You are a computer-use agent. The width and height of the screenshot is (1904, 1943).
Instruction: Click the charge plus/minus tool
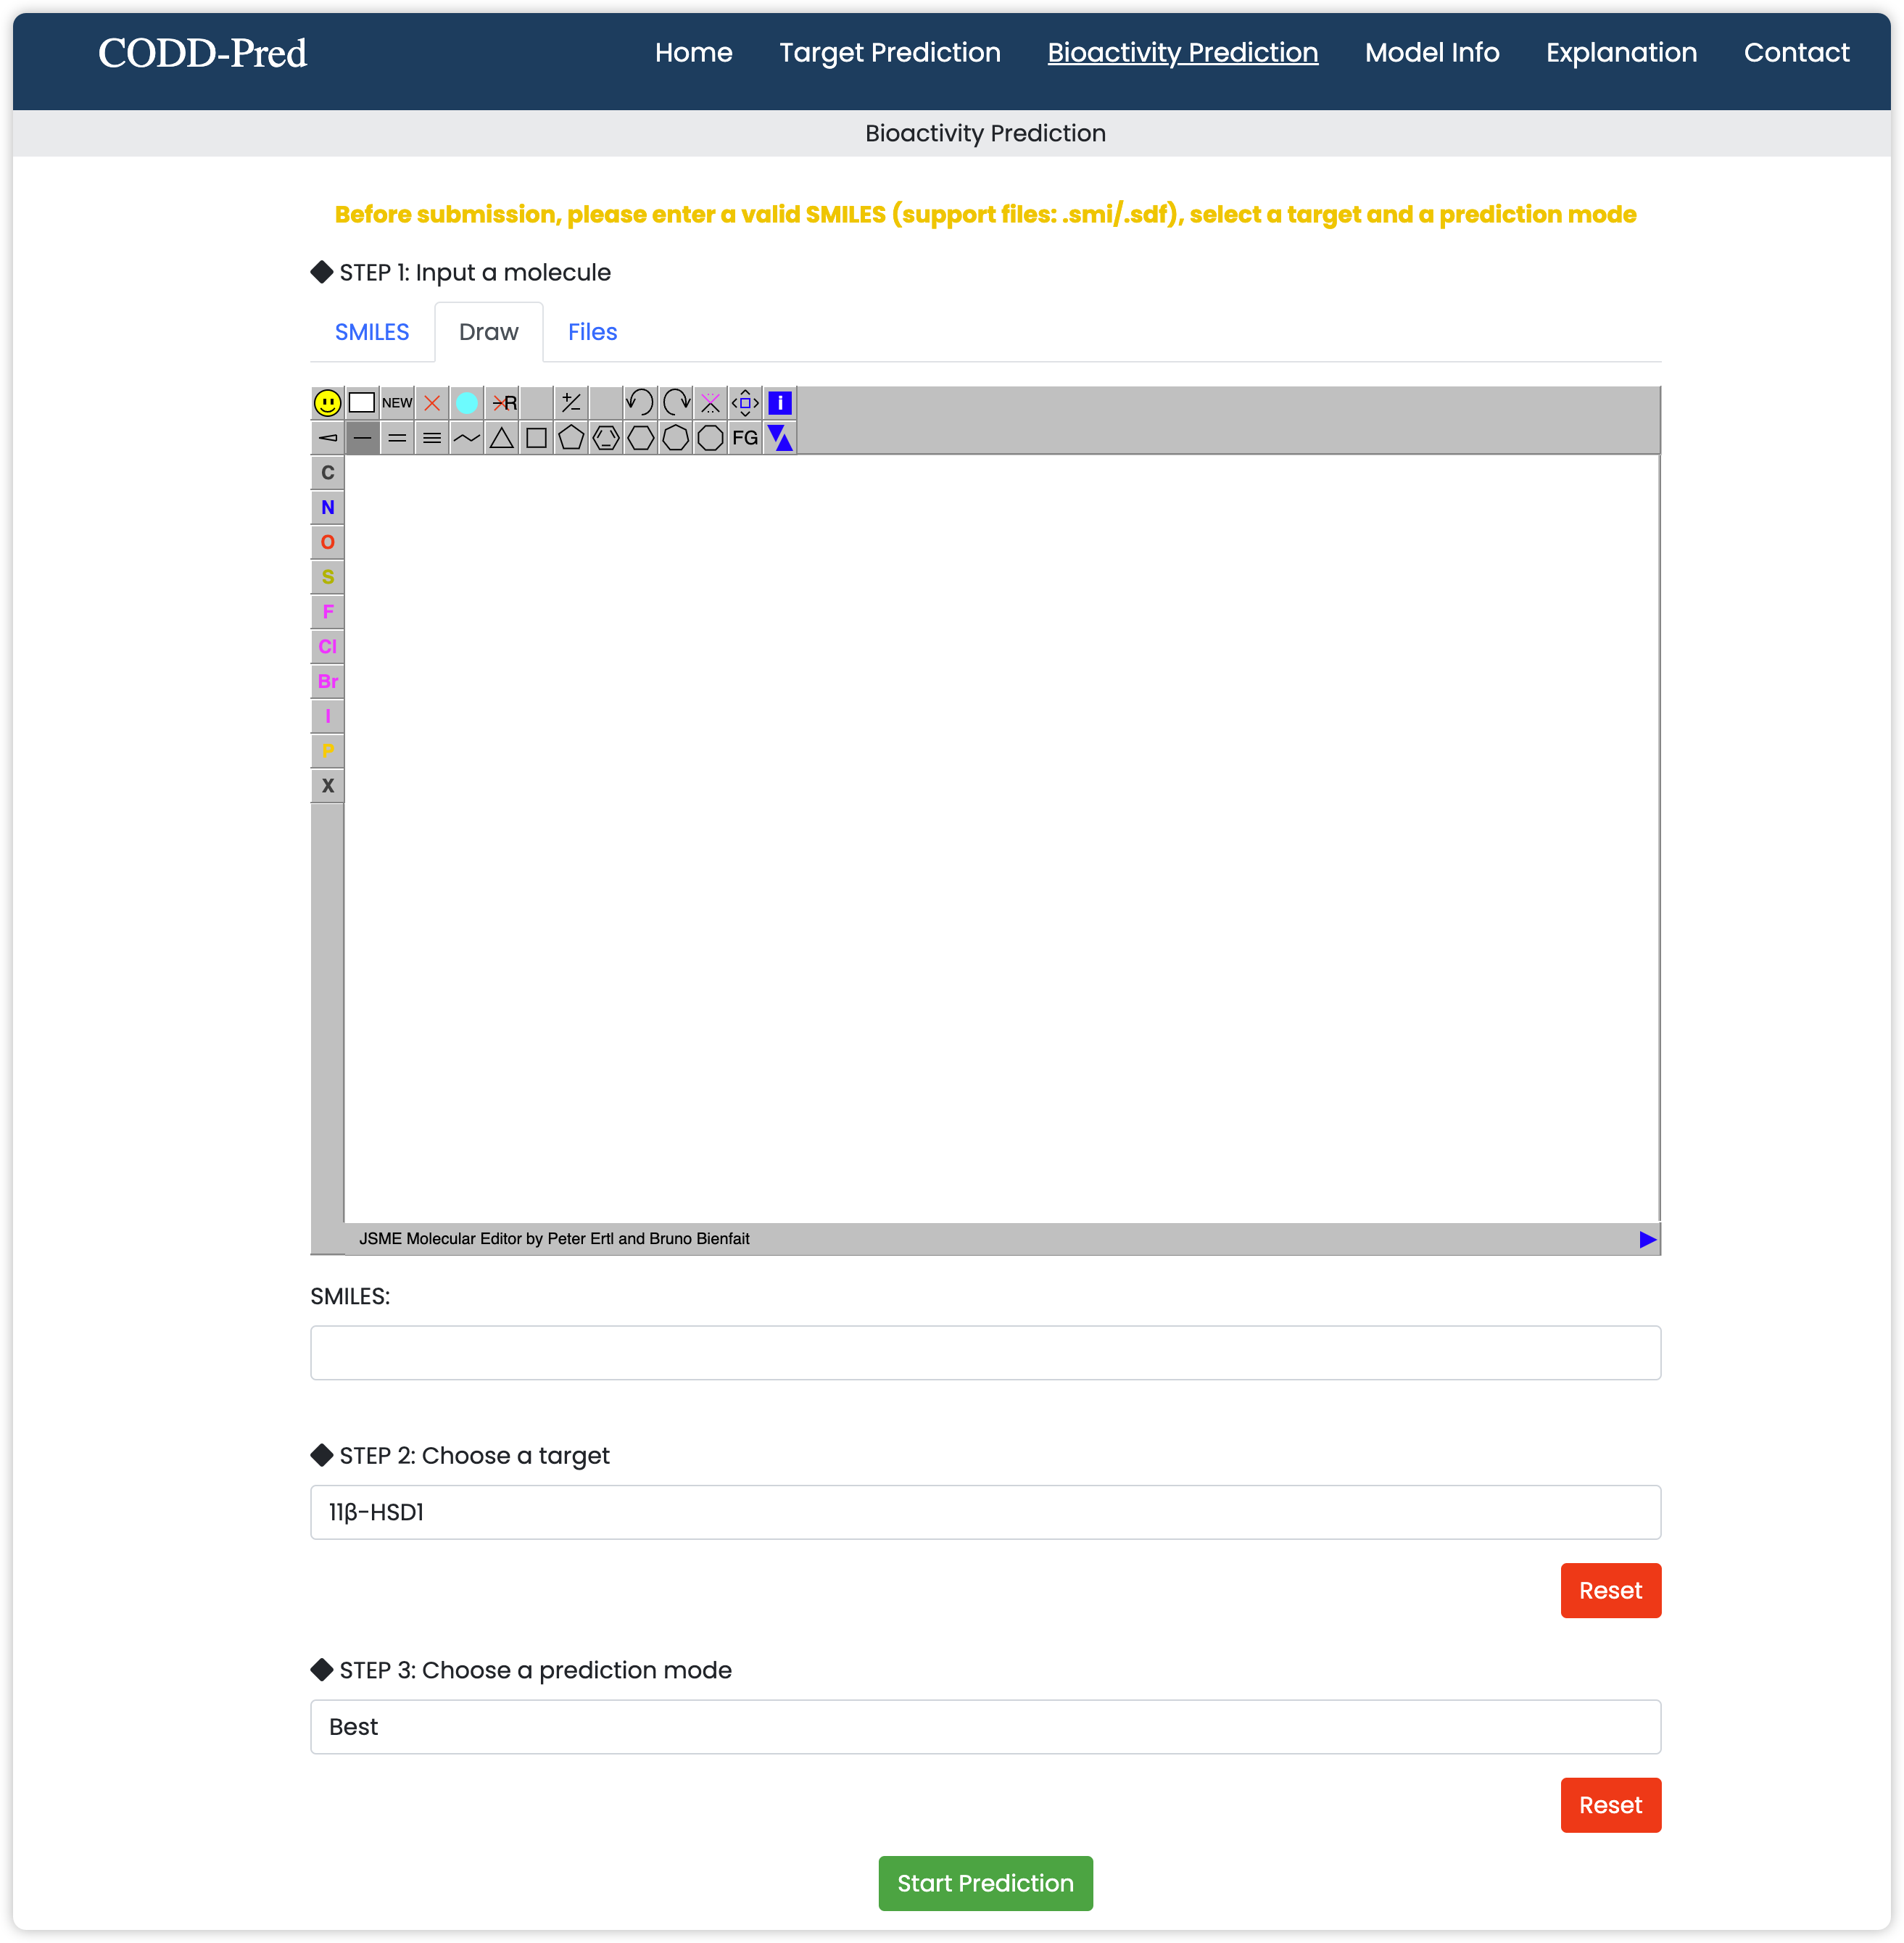pyautogui.click(x=571, y=403)
